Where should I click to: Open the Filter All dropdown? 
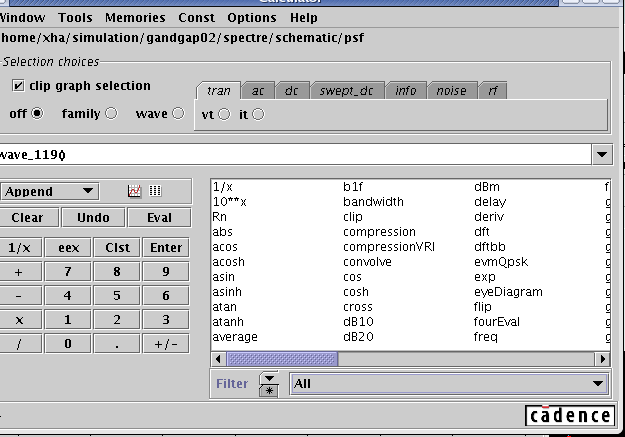click(449, 384)
